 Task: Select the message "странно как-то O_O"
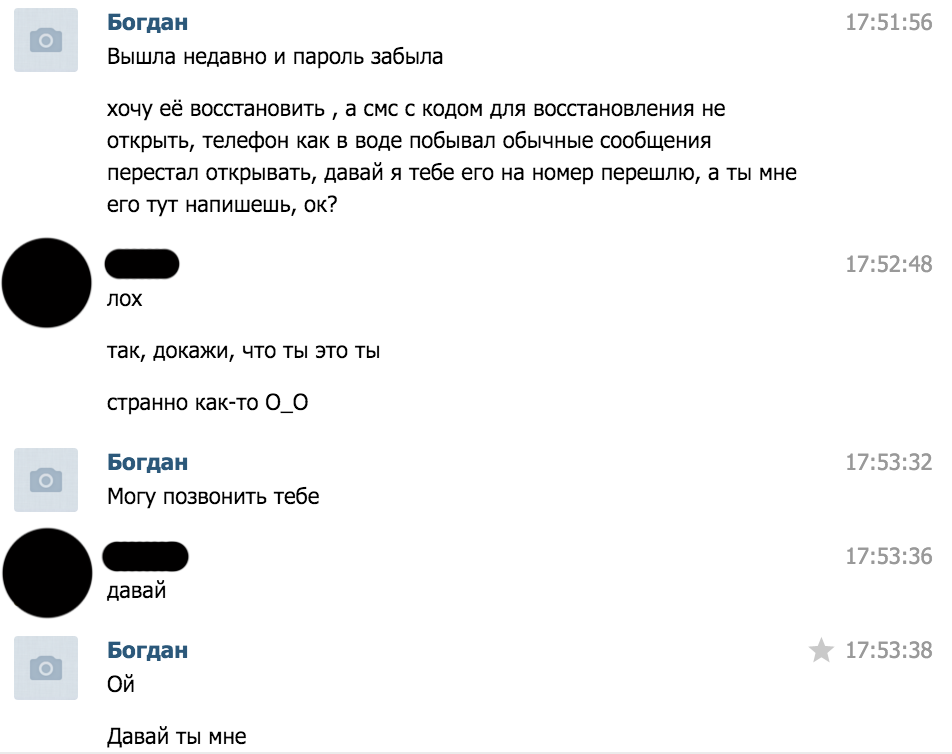209,404
